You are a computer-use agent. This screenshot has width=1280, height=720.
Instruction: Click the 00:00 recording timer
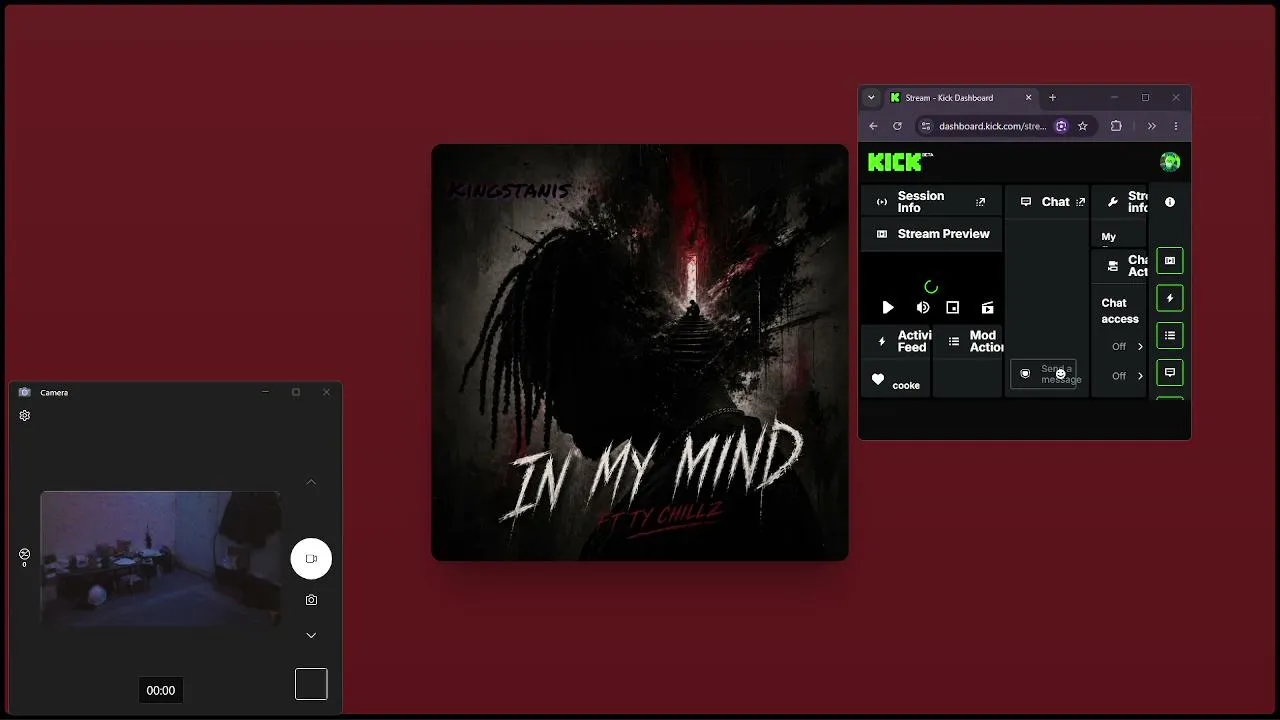[160, 690]
